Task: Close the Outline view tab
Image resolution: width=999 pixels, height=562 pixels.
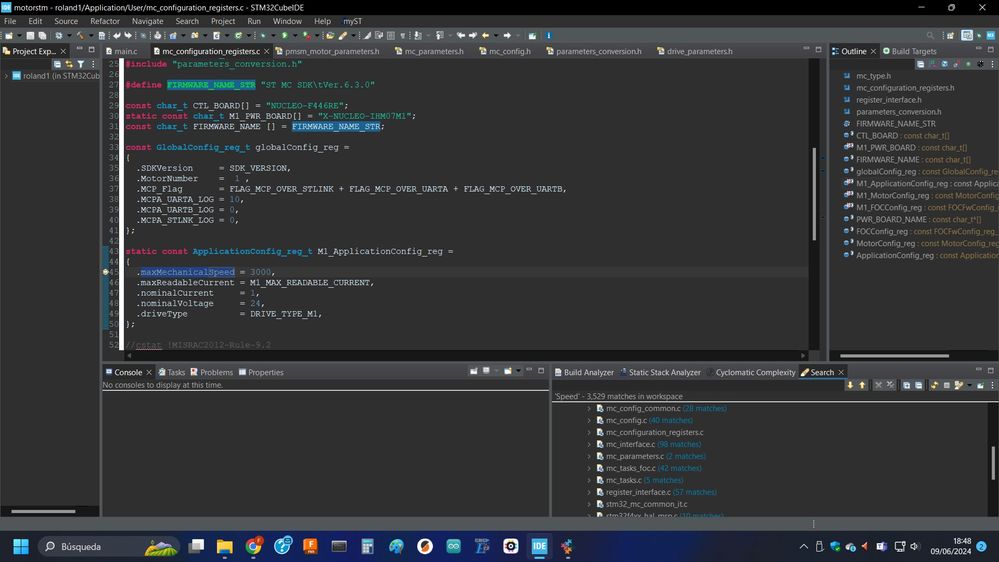Action: click(x=873, y=51)
